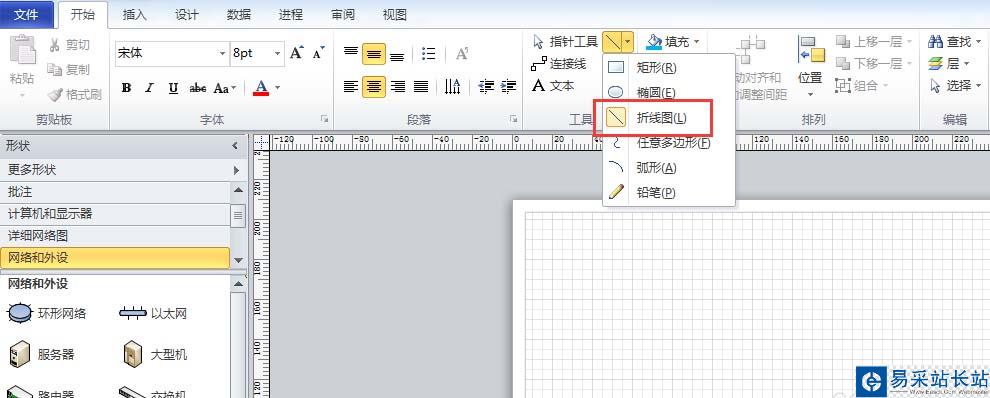Open the drawing tools dropdown arrow
Image resolution: width=990 pixels, height=398 pixels.
pyautogui.click(x=628, y=42)
